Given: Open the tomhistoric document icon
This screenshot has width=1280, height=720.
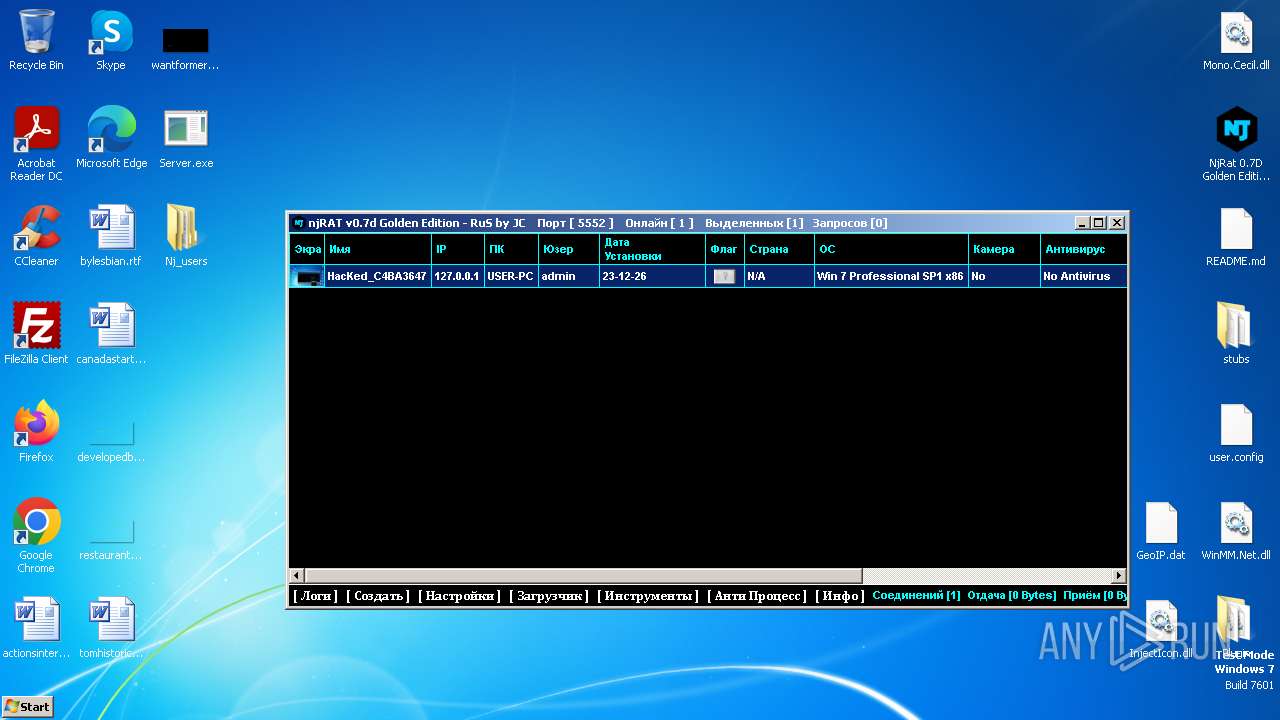Looking at the screenshot, I should [x=111, y=628].
